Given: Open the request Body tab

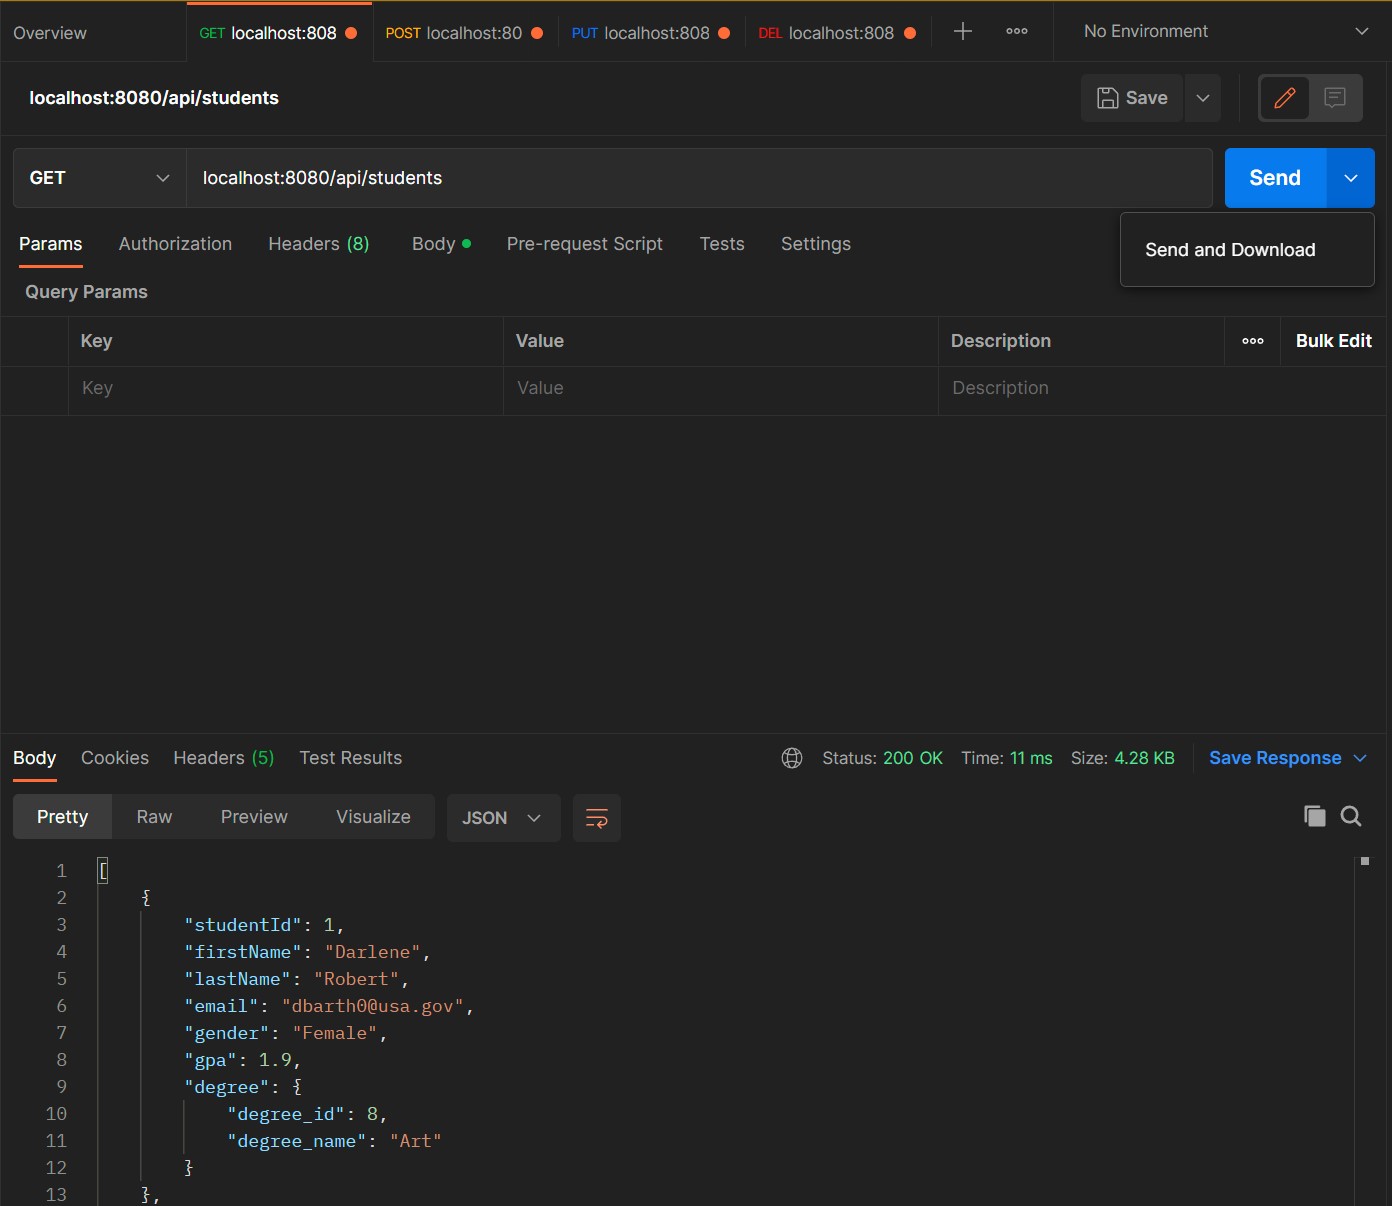Looking at the screenshot, I should tap(441, 244).
